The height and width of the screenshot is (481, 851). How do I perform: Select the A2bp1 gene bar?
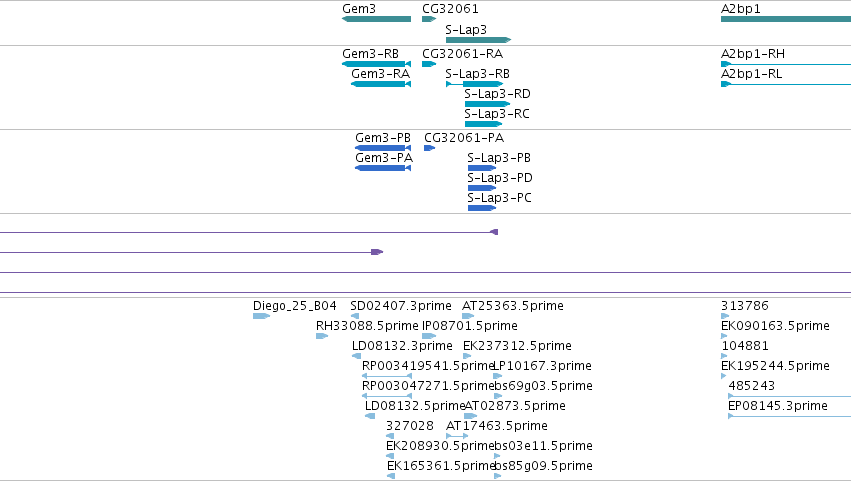(786, 19)
